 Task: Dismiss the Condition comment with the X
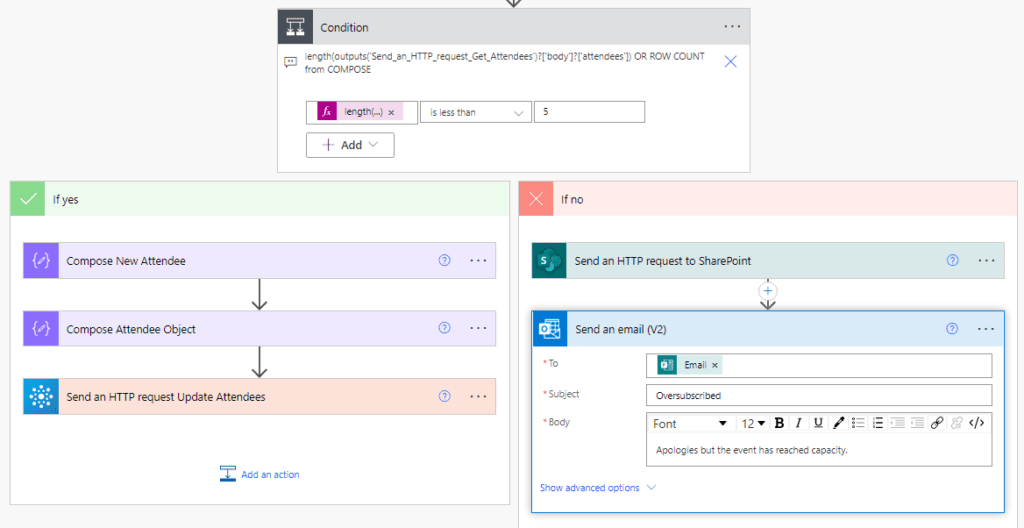(731, 61)
